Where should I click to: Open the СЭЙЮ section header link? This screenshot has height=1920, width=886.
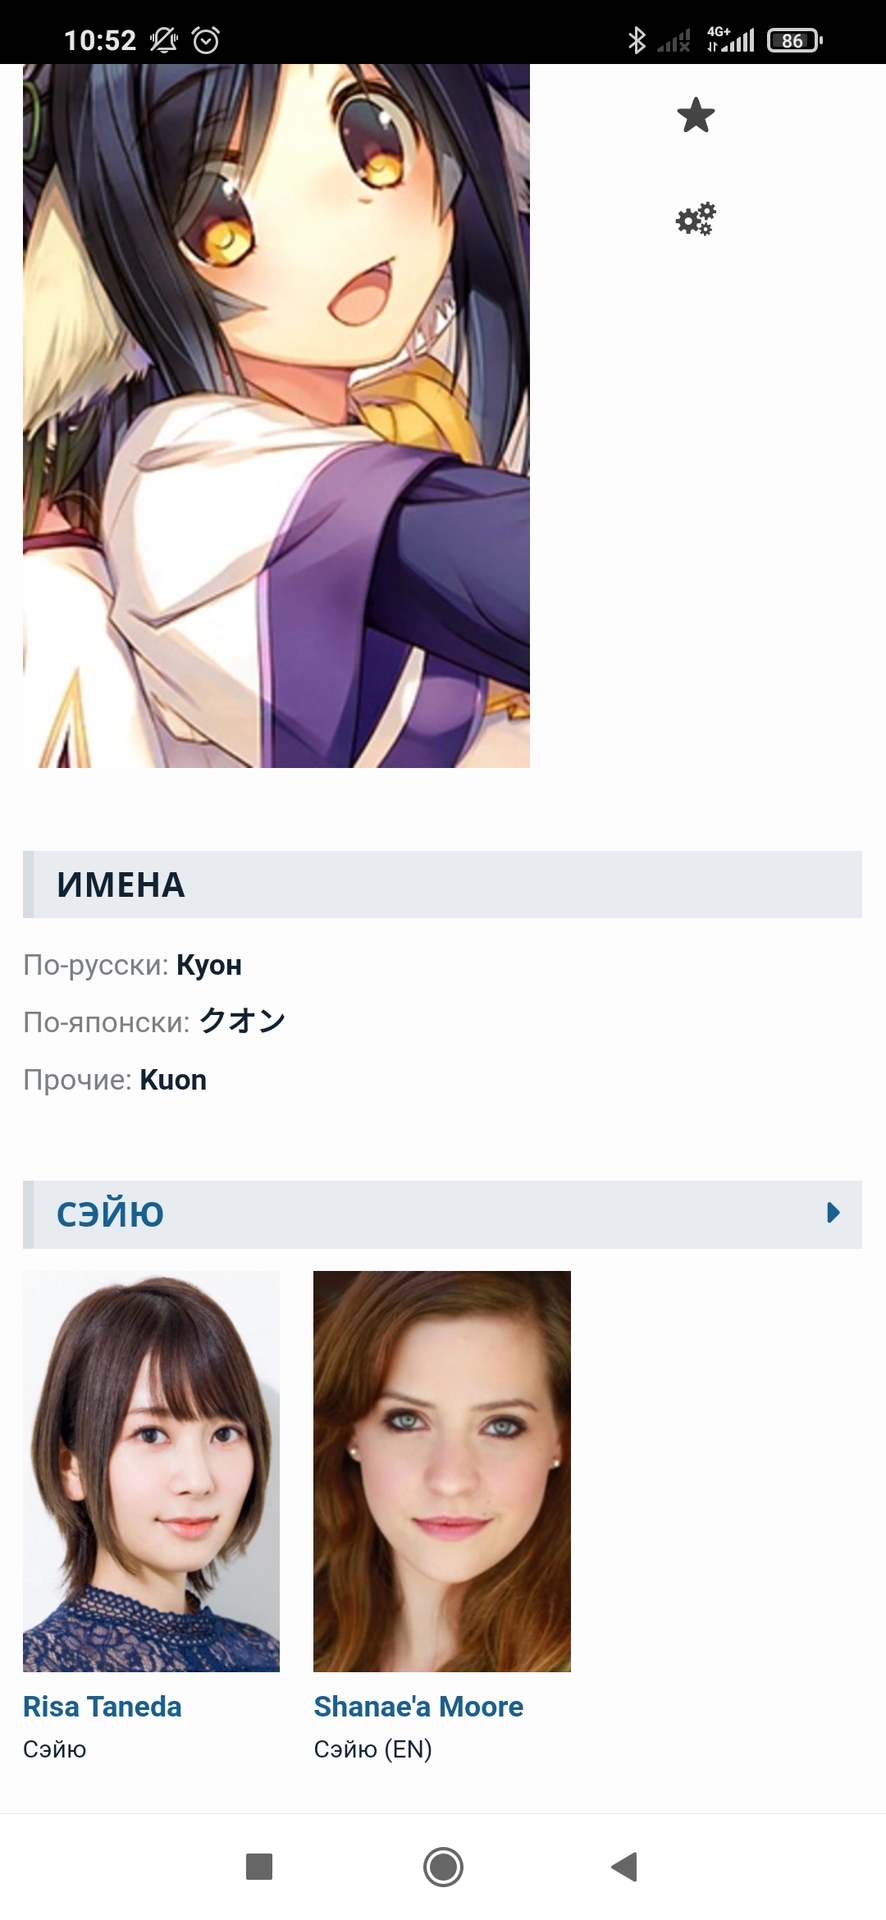pyautogui.click(x=110, y=1214)
